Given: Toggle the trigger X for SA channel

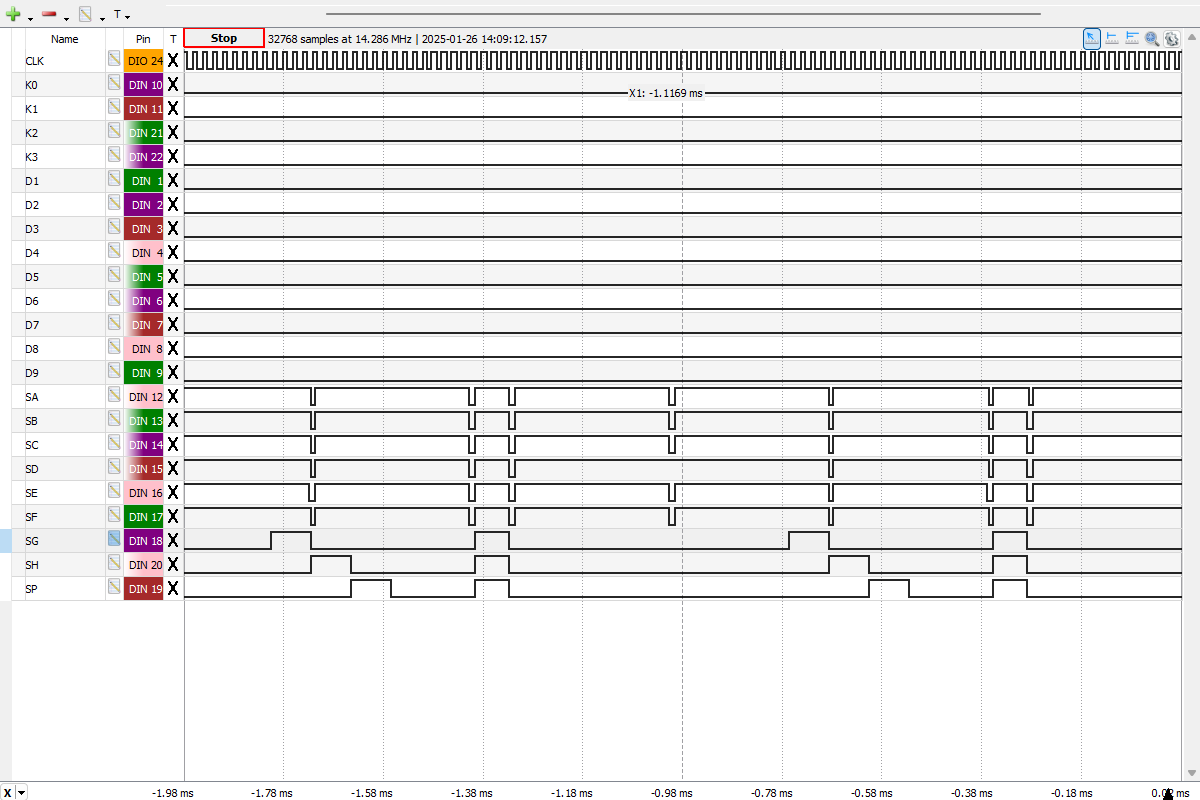Looking at the screenshot, I should pyautogui.click(x=173, y=397).
